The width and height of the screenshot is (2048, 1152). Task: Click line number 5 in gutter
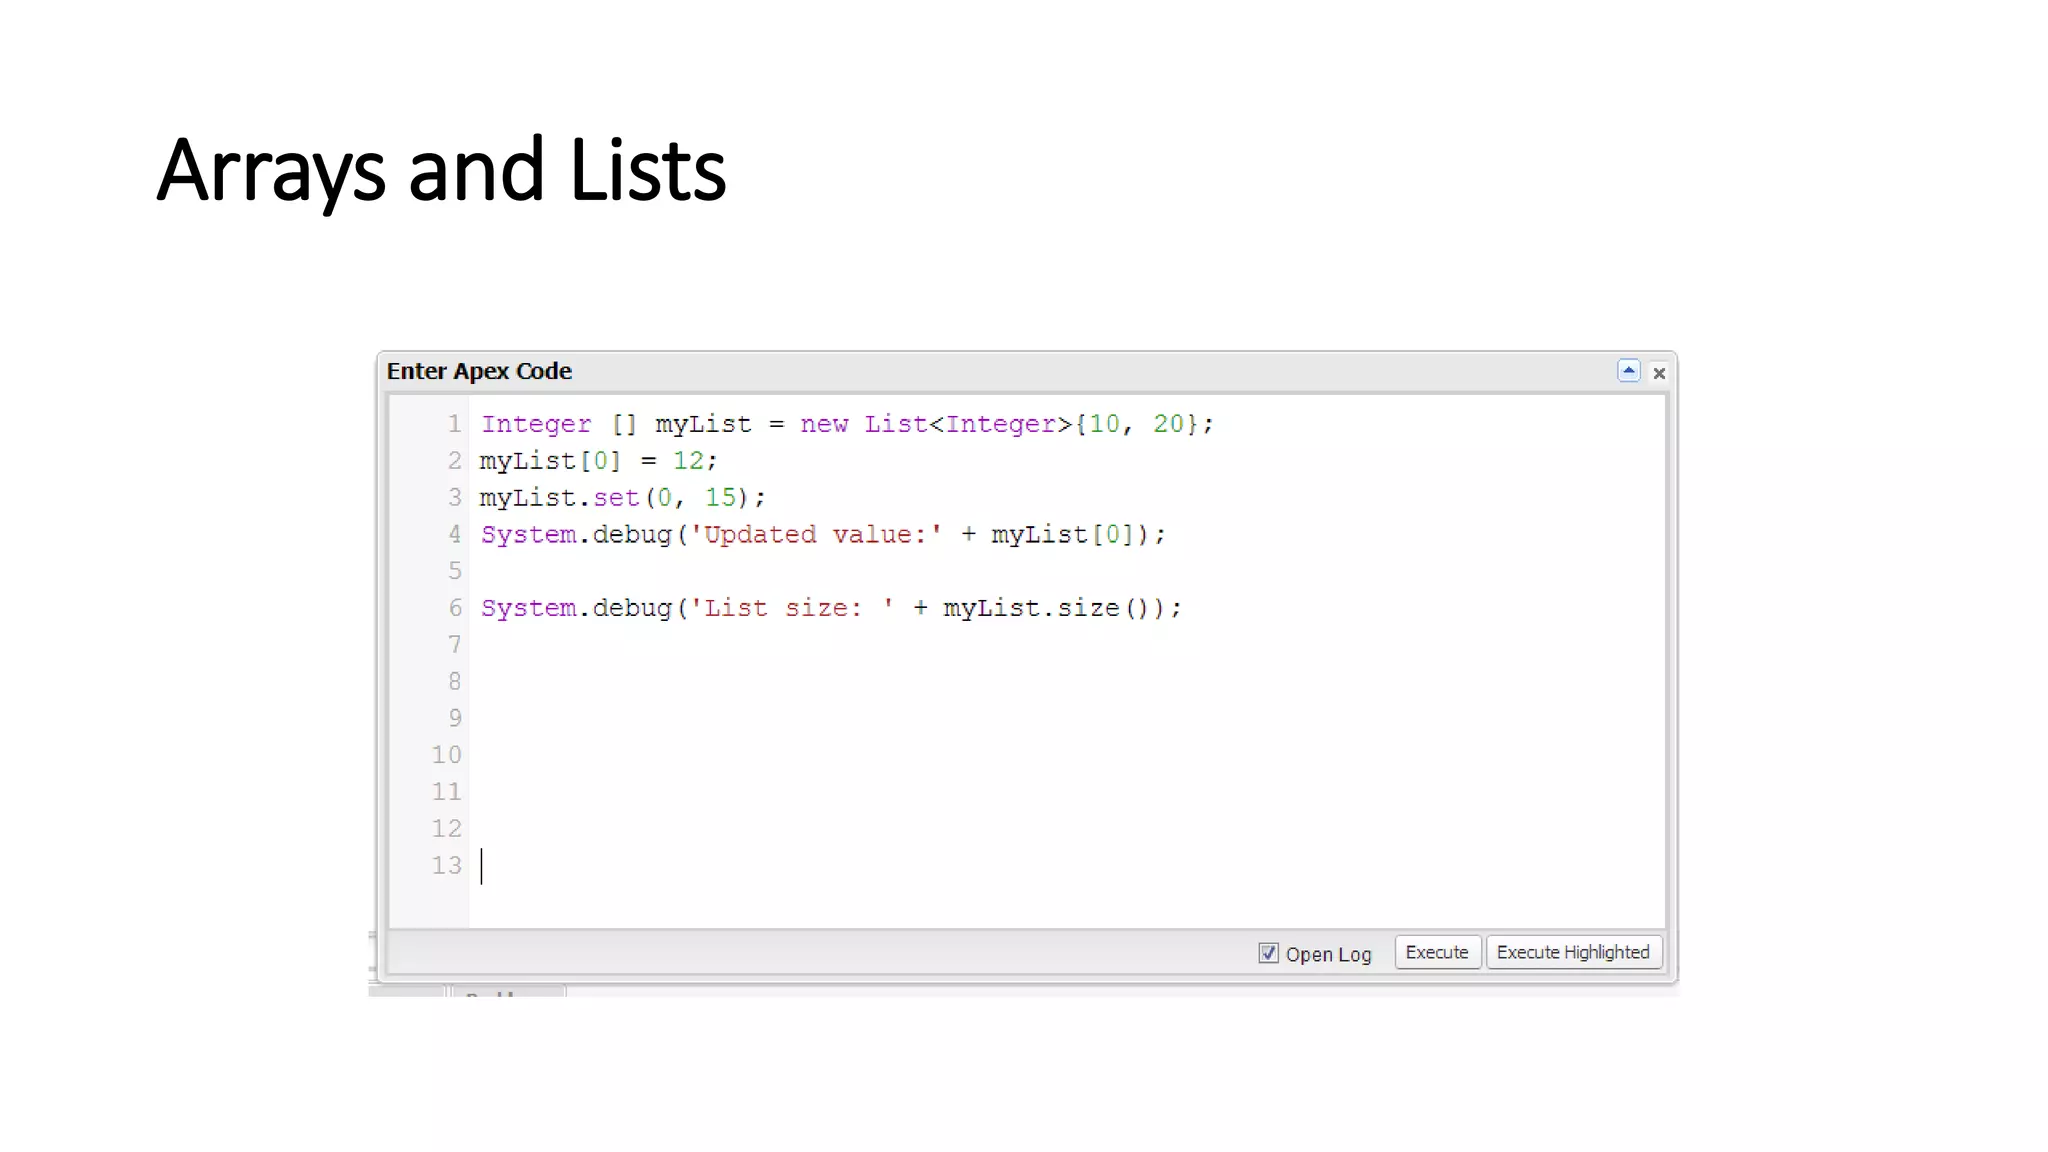(x=454, y=571)
